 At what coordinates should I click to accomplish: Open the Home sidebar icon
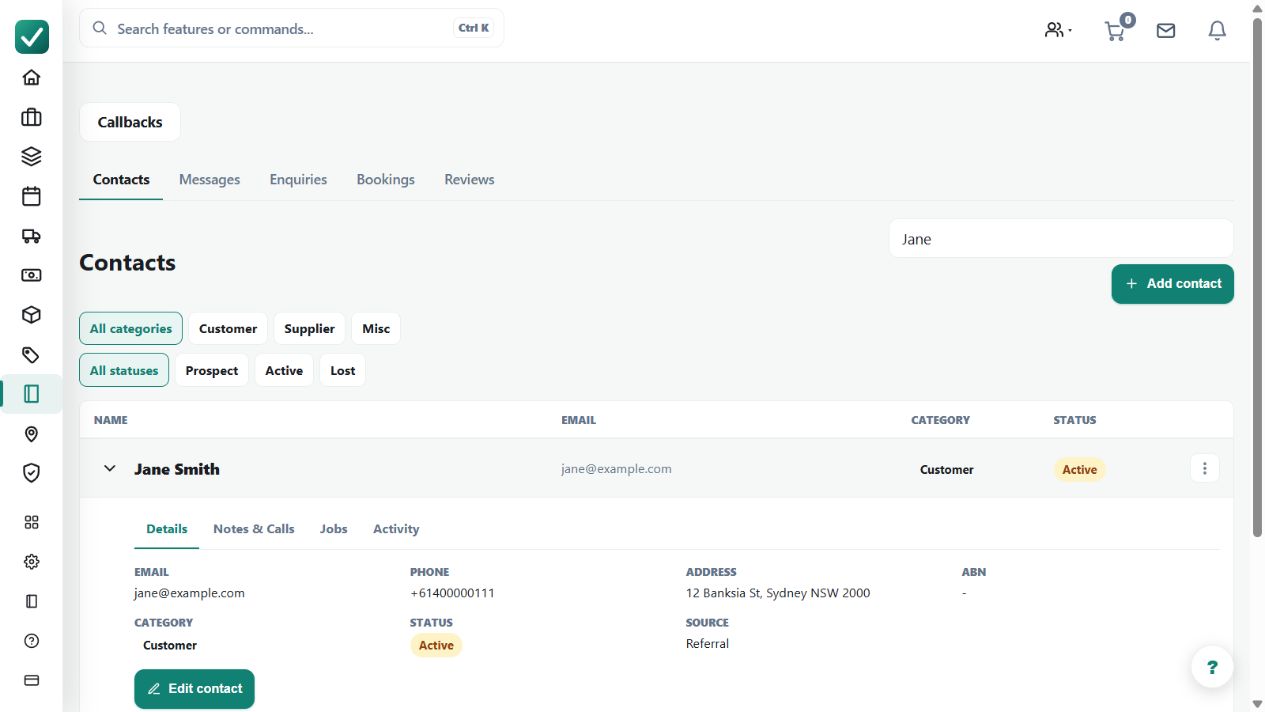coord(31,77)
